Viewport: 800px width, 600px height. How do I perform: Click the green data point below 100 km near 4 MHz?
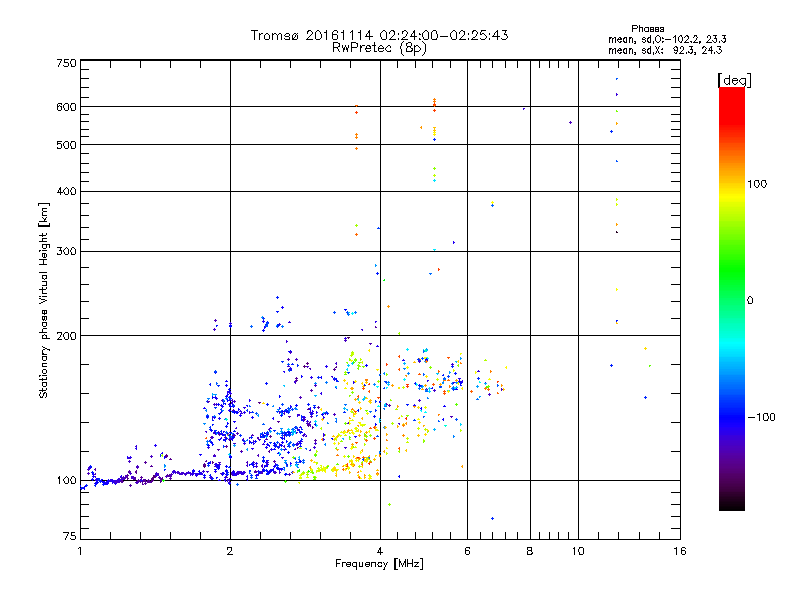(389, 505)
